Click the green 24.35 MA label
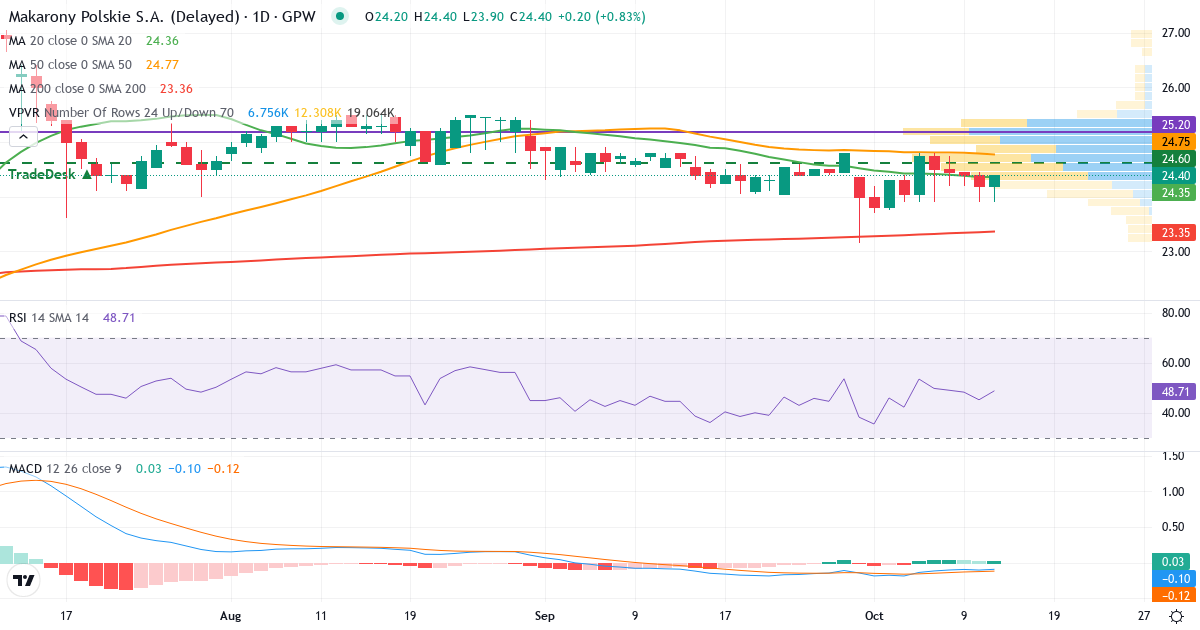The width and height of the screenshot is (1200, 630). coord(1175,193)
